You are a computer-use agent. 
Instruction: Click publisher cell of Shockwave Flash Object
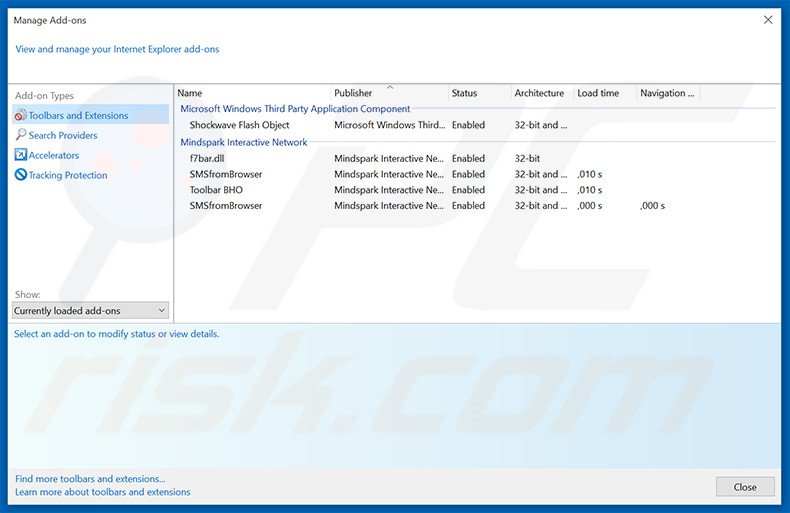point(389,125)
